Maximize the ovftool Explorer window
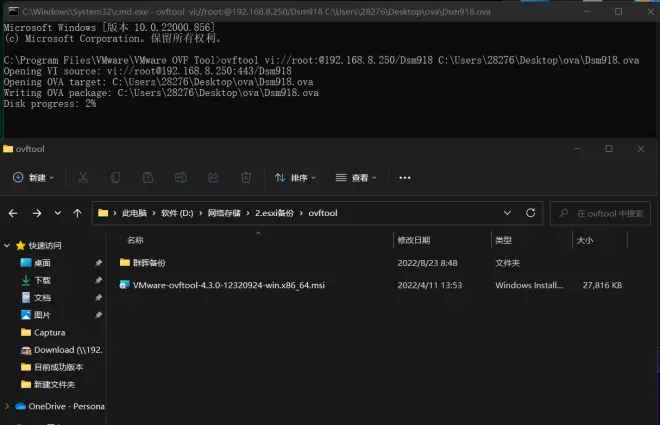This screenshot has width=660, height=425. point(609,149)
